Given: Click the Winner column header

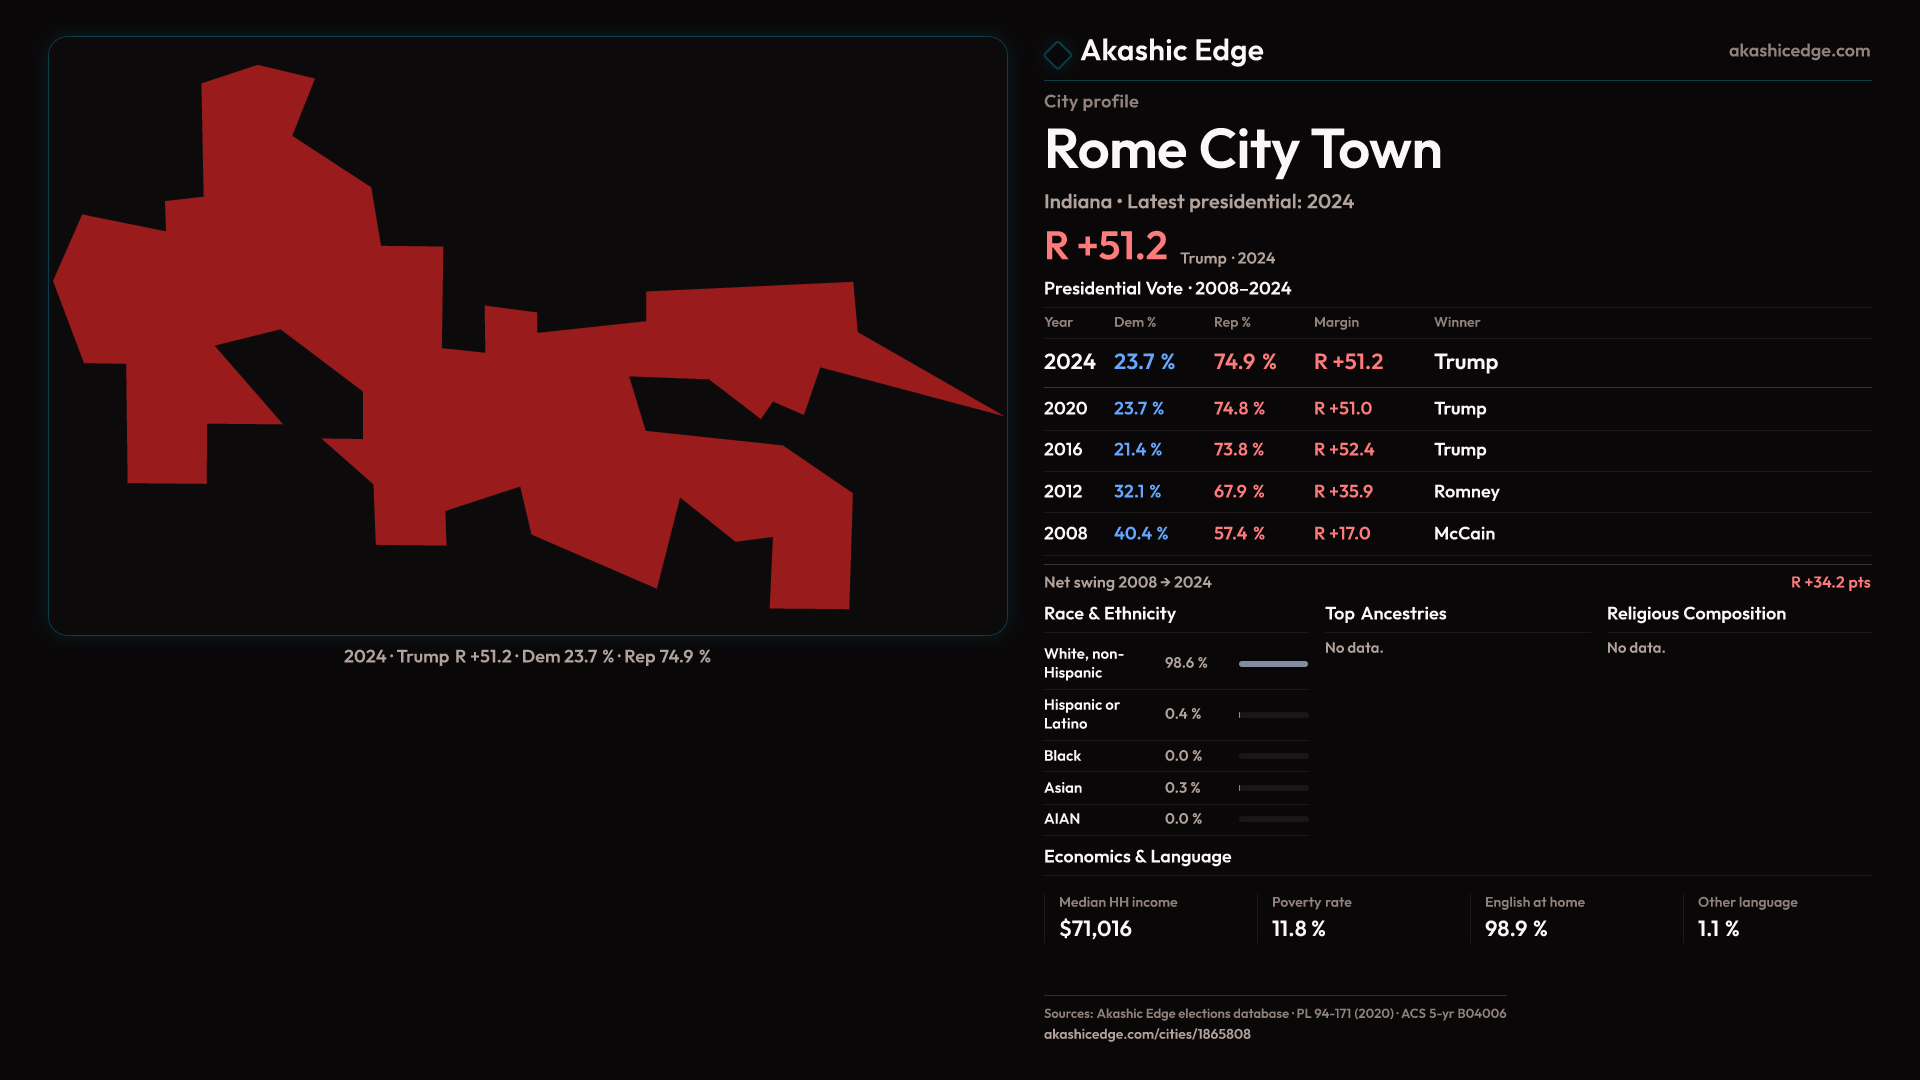Looking at the screenshot, I should coord(1456,323).
